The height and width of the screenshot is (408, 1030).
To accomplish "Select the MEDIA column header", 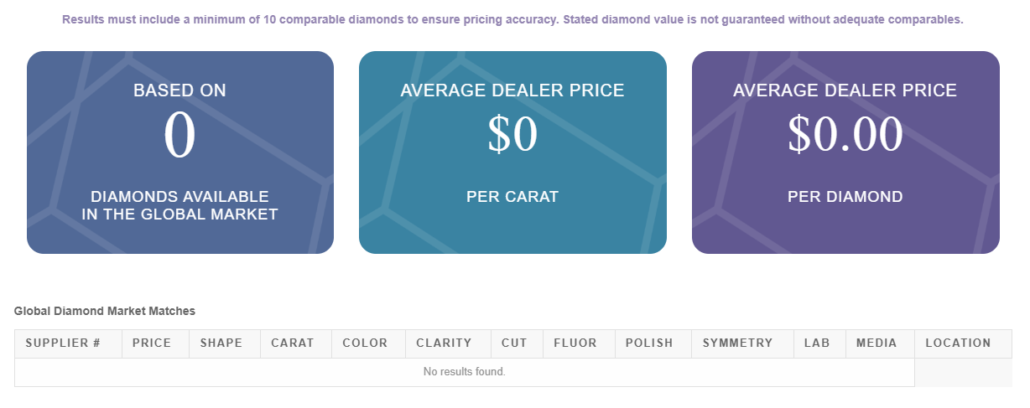I will pos(876,343).
